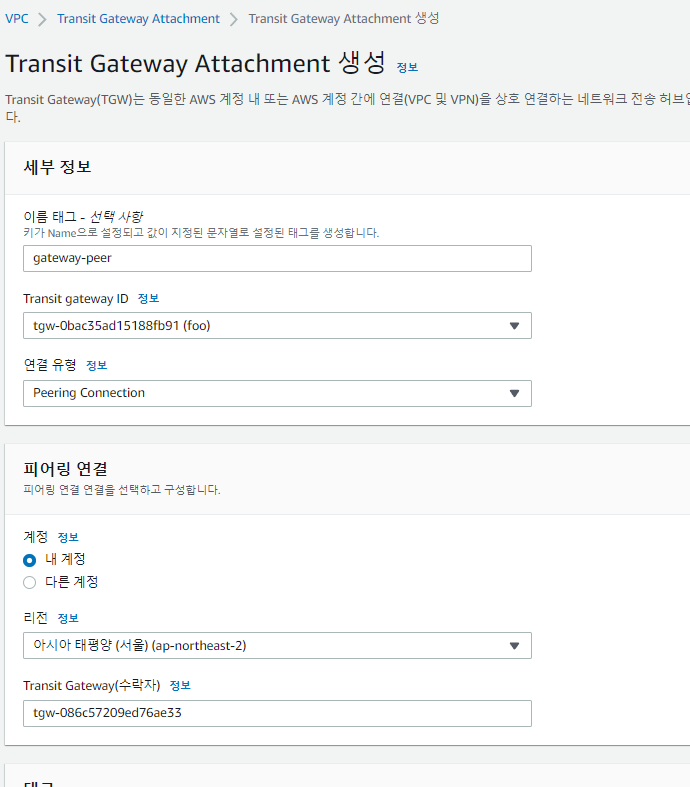Click the 정보 link beside the page title
Screen dimensions: 690x787
point(407,67)
